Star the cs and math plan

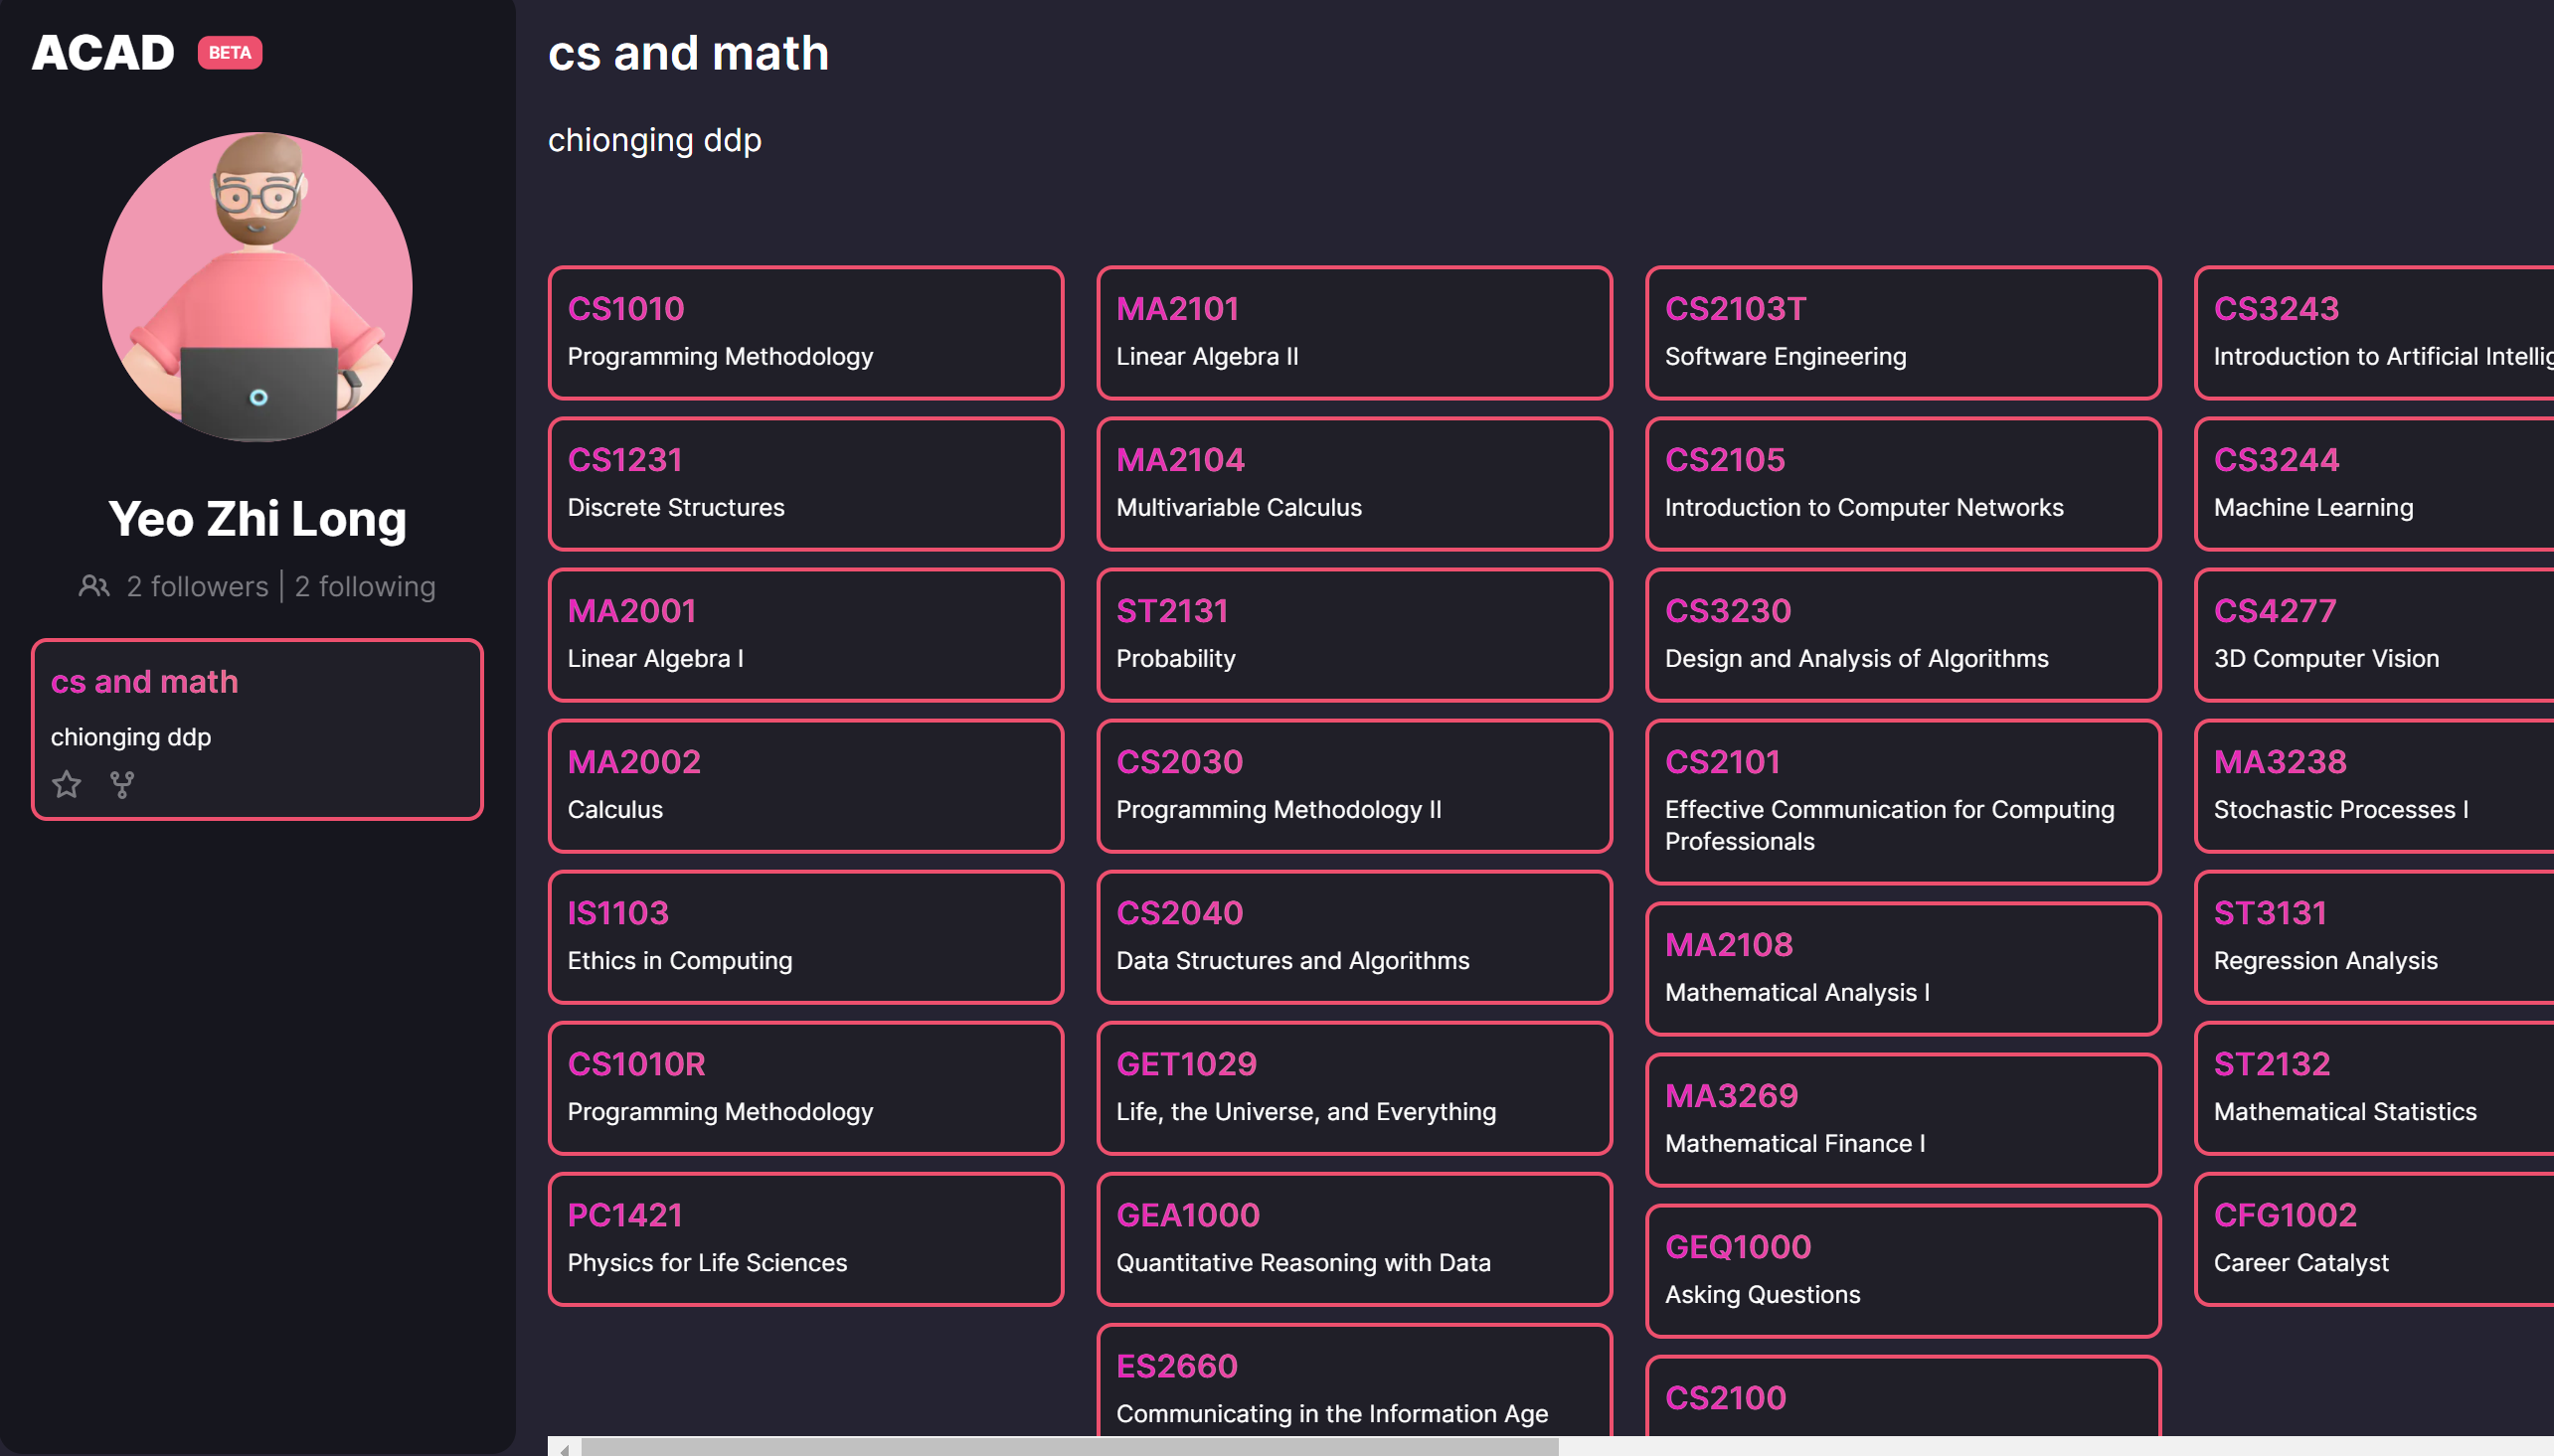click(x=67, y=784)
